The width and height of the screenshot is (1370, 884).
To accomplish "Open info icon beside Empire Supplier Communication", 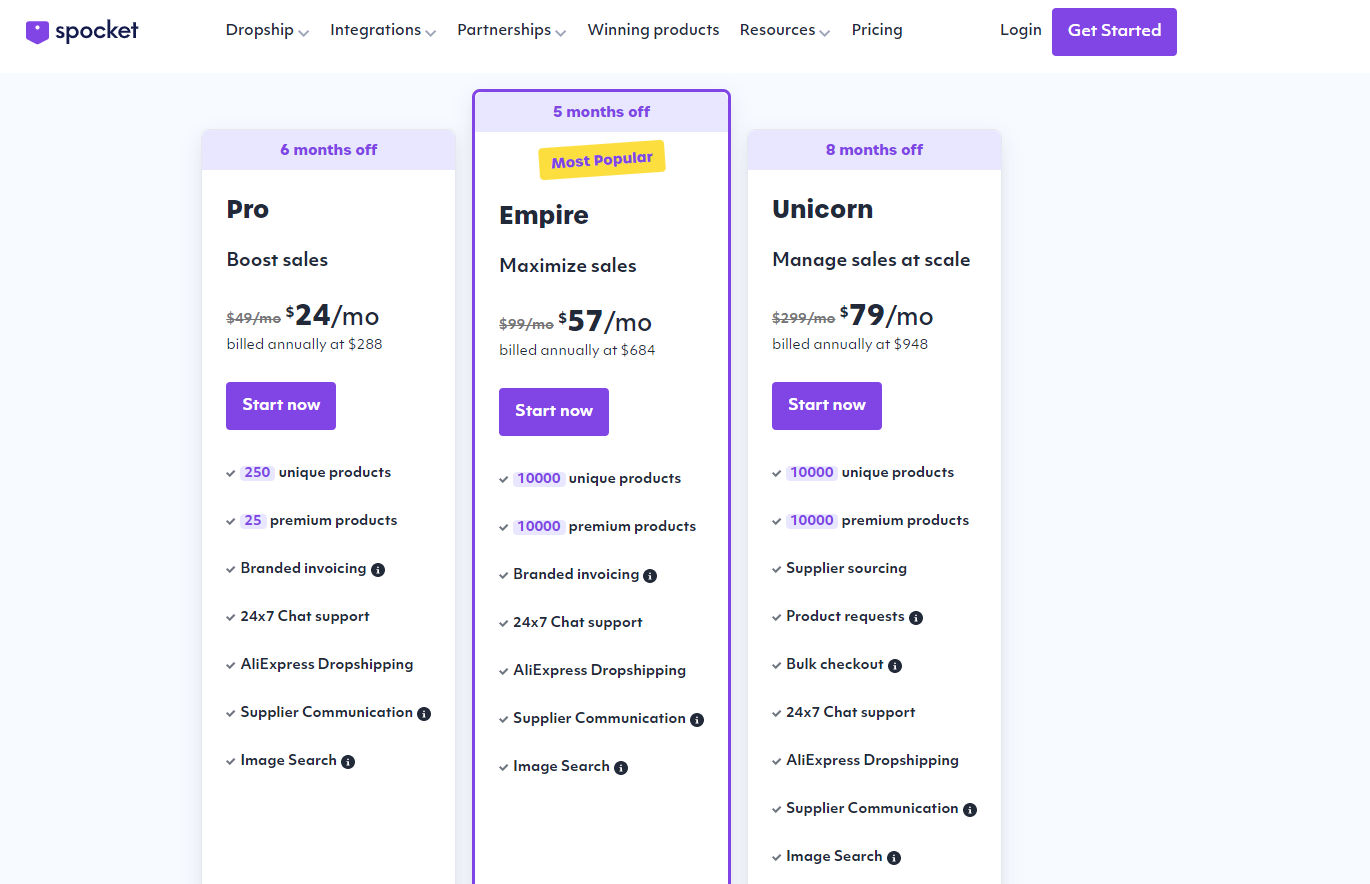I will [697, 720].
